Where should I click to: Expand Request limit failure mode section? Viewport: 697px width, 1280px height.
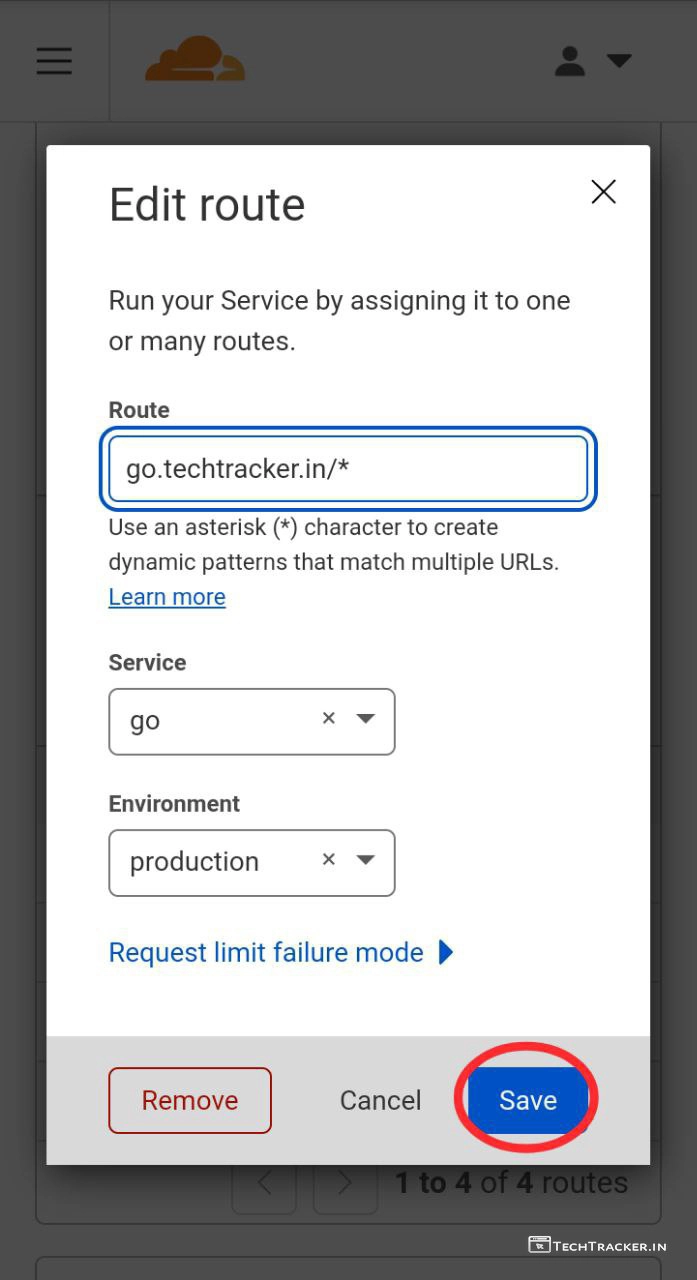(x=266, y=953)
